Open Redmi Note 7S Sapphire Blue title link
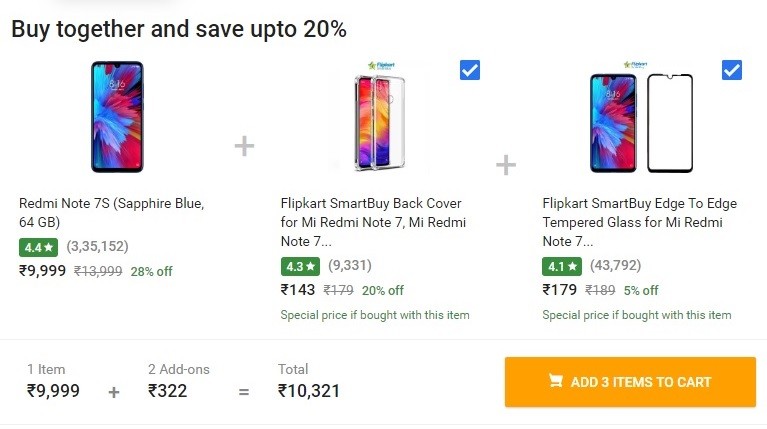 coord(112,212)
